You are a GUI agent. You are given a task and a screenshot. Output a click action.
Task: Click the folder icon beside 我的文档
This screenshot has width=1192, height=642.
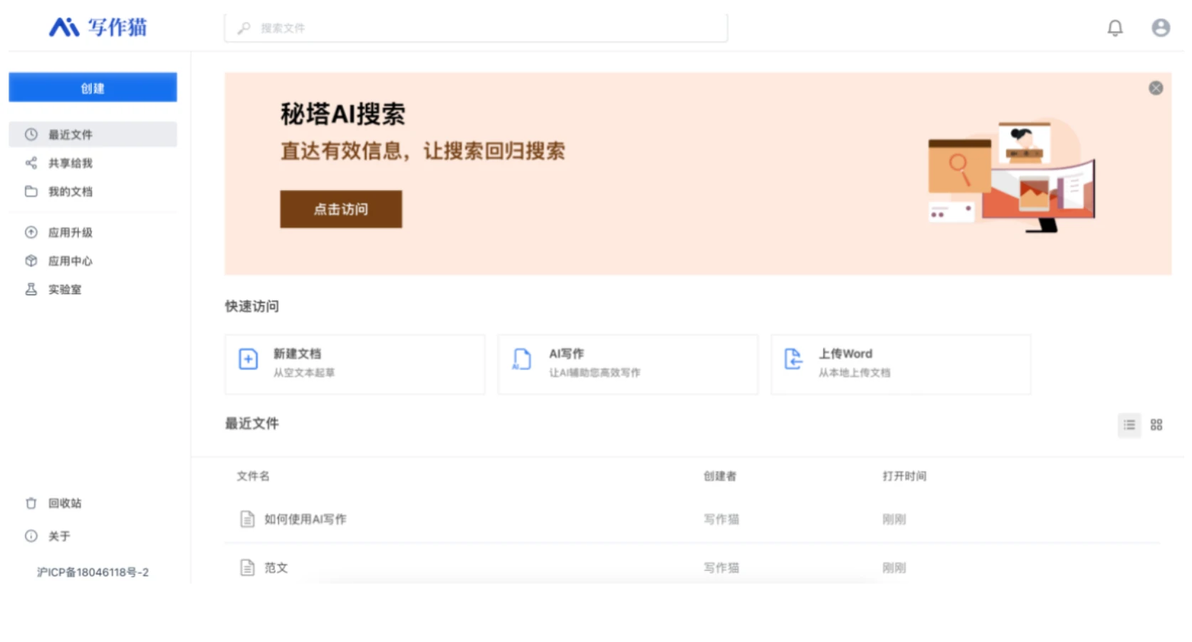31,191
